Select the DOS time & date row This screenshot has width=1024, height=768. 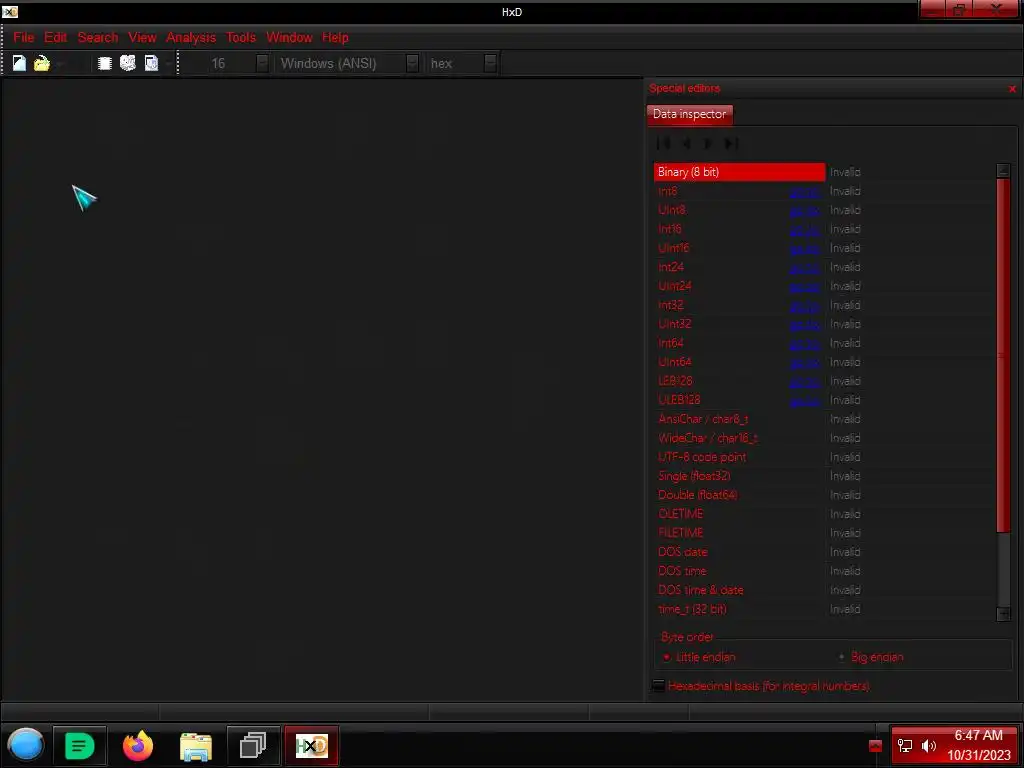point(739,590)
